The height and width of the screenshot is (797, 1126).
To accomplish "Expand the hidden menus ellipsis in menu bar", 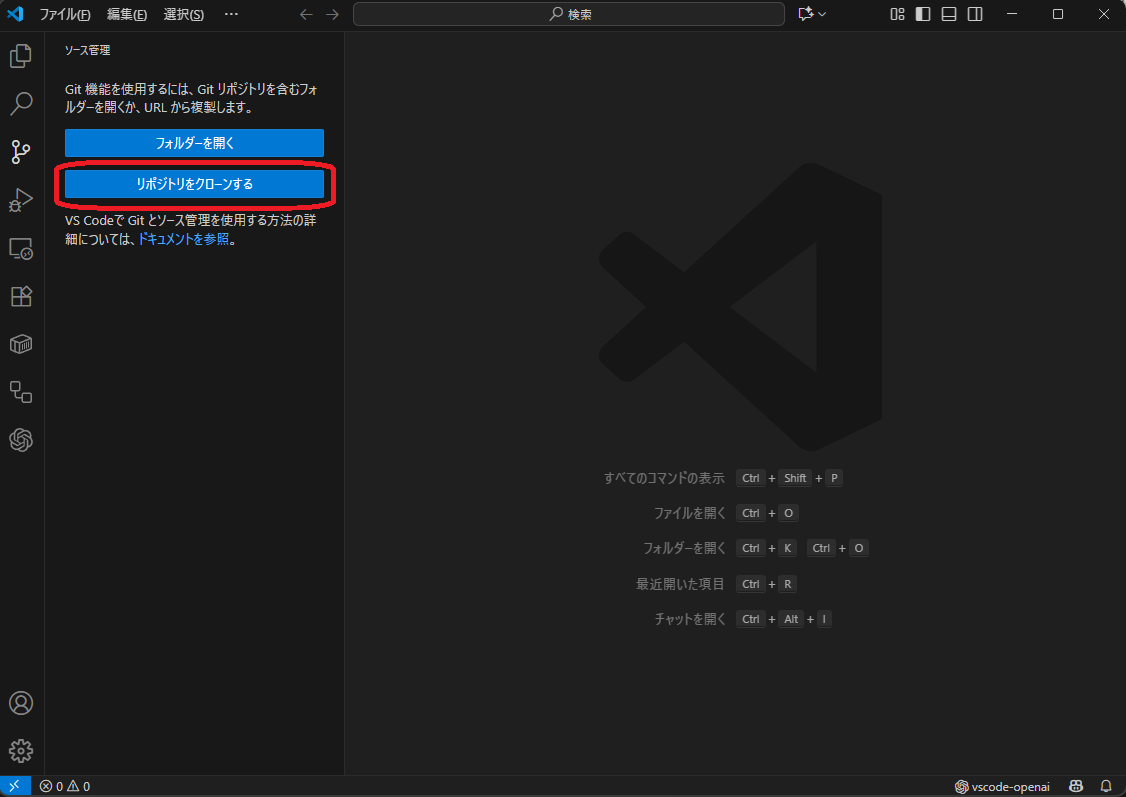I will 231,14.
